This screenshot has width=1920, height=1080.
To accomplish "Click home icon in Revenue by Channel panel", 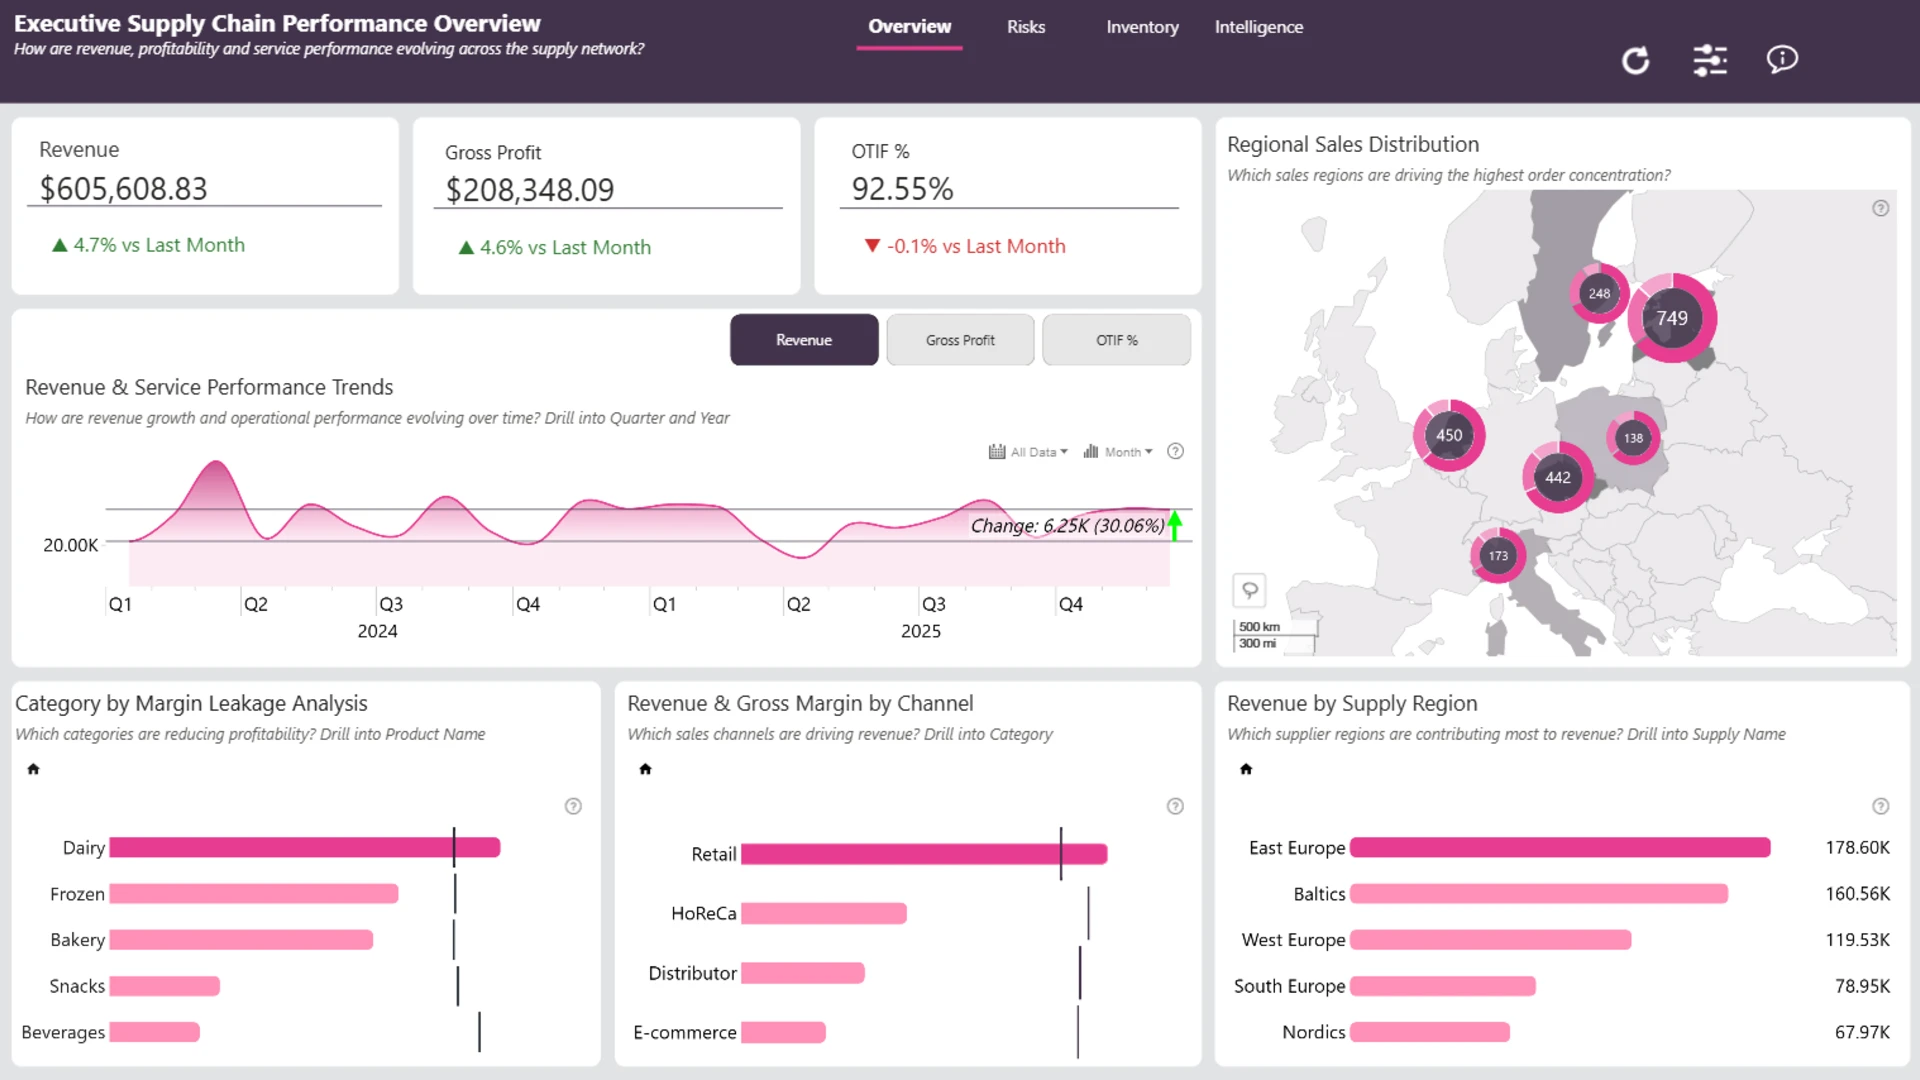I will pos(645,769).
